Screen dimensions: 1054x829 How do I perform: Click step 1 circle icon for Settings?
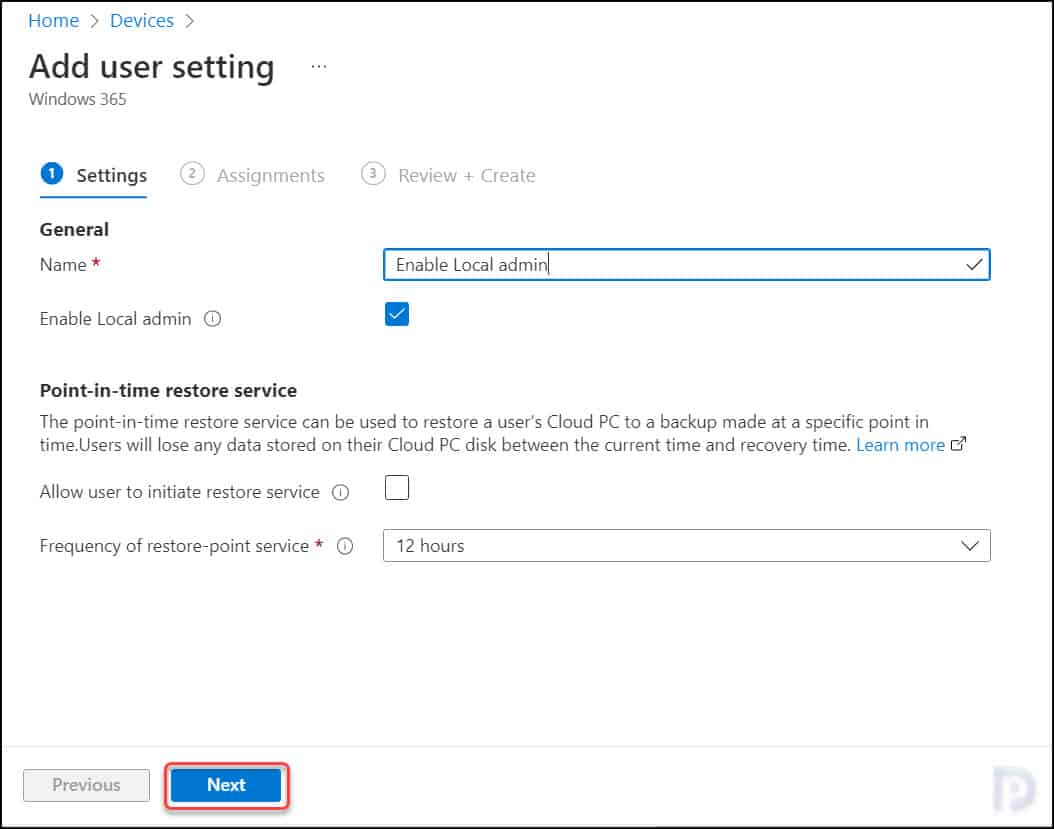pyautogui.click(x=52, y=173)
